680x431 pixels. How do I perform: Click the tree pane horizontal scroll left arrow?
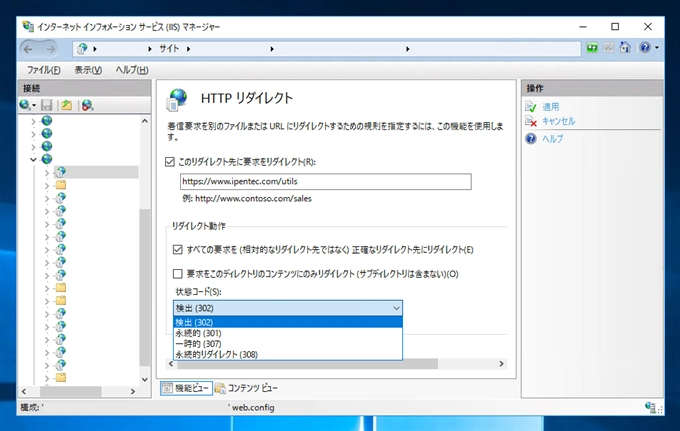[x=24, y=392]
